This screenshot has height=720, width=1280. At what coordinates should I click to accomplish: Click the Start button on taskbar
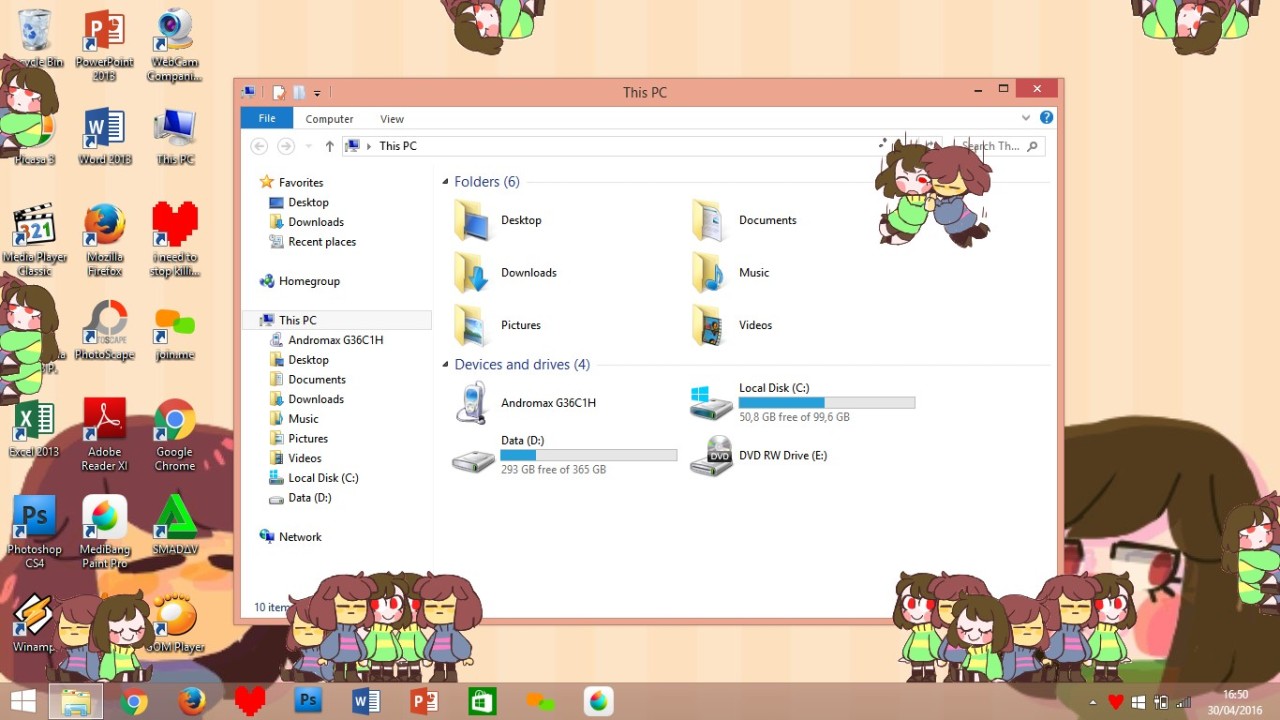pyautogui.click(x=24, y=701)
